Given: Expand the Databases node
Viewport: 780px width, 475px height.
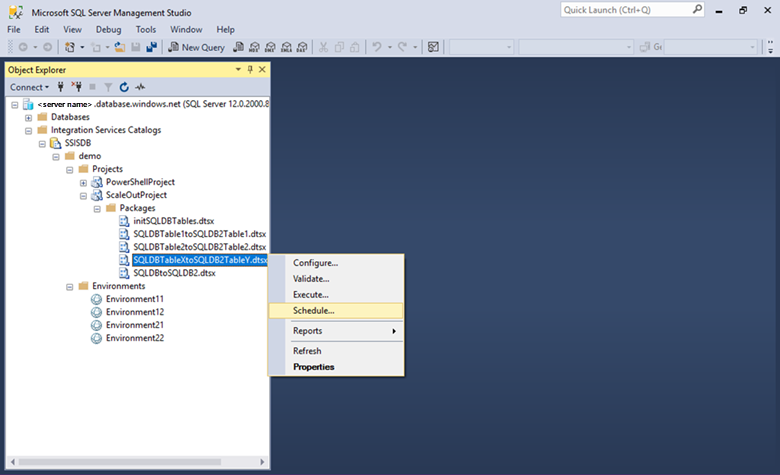Looking at the screenshot, I should 28,117.
